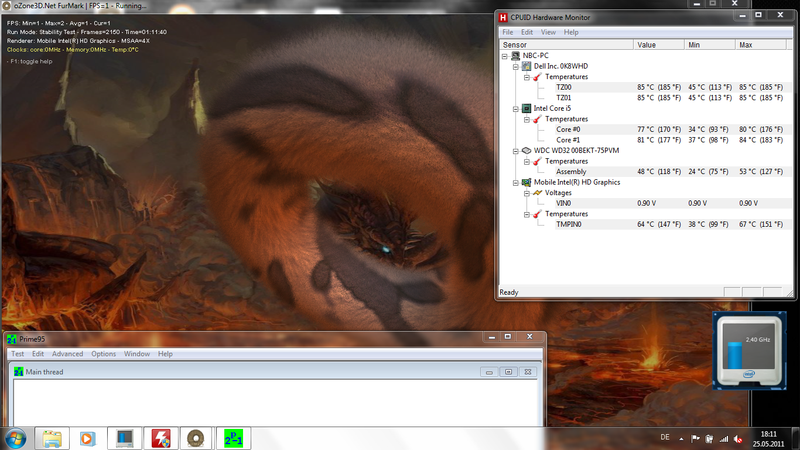The image size is (800, 450).
Task: Collapse Temperatures under WDC hard drive
Action: tap(527, 162)
